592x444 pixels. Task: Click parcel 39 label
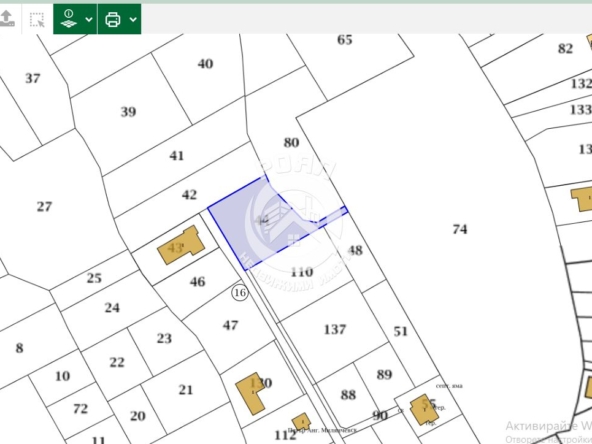[128, 112]
